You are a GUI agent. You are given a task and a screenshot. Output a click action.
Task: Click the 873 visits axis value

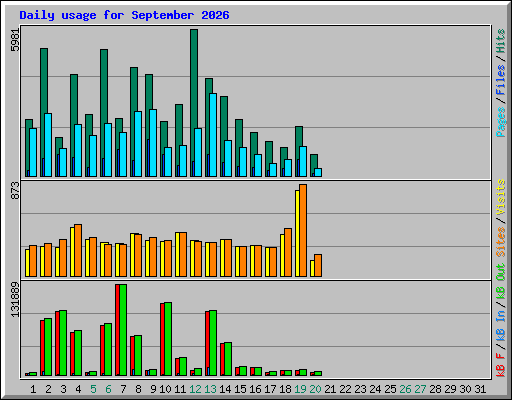[15, 190]
